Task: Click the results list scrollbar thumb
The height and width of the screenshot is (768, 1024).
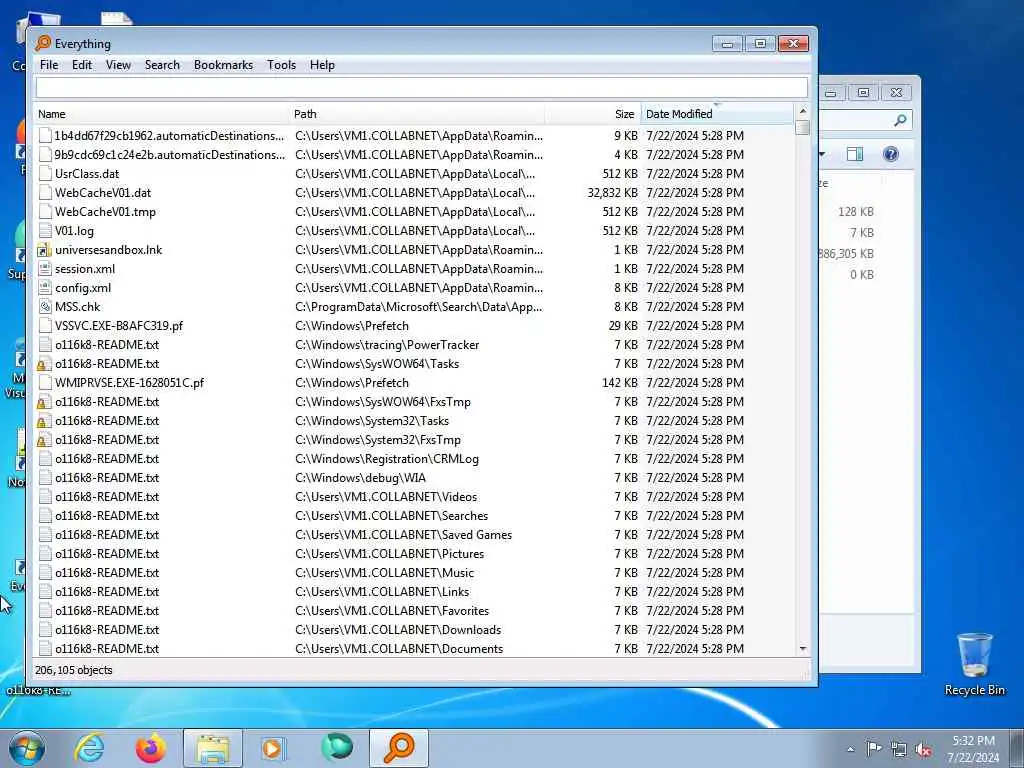Action: tap(803, 127)
